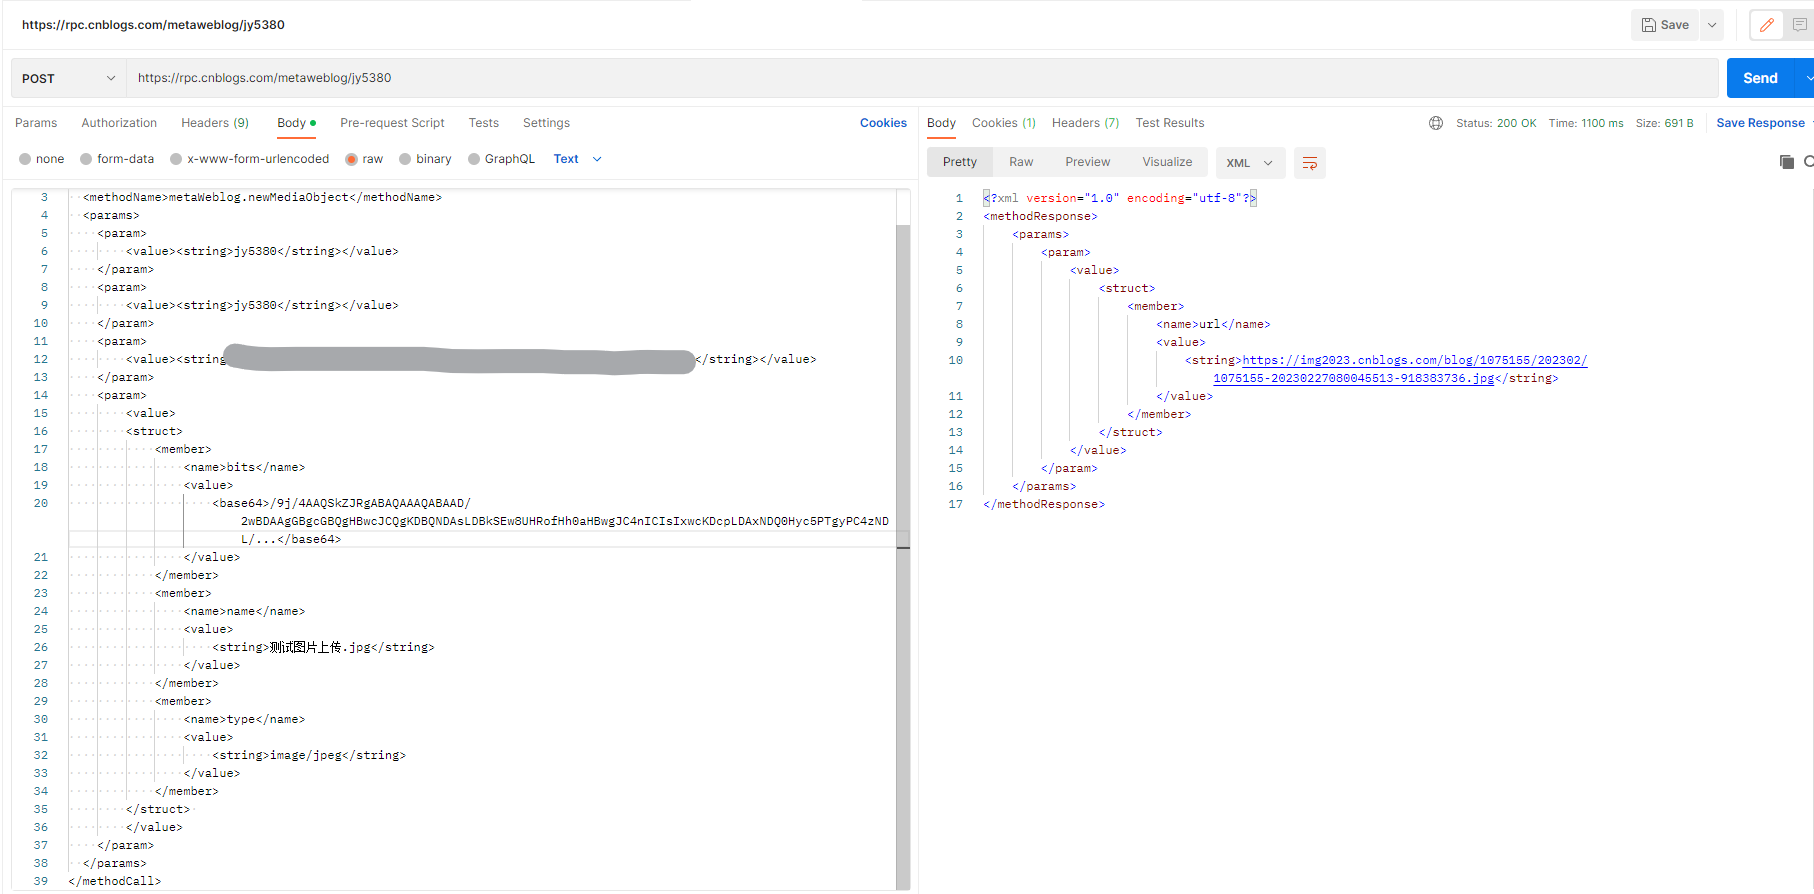Select the GraphQL body type radio
The image size is (1814, 894).
tap(474, 159)
